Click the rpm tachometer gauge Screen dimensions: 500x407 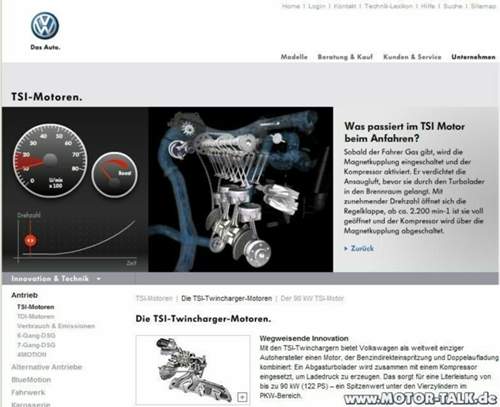[50, 161]
